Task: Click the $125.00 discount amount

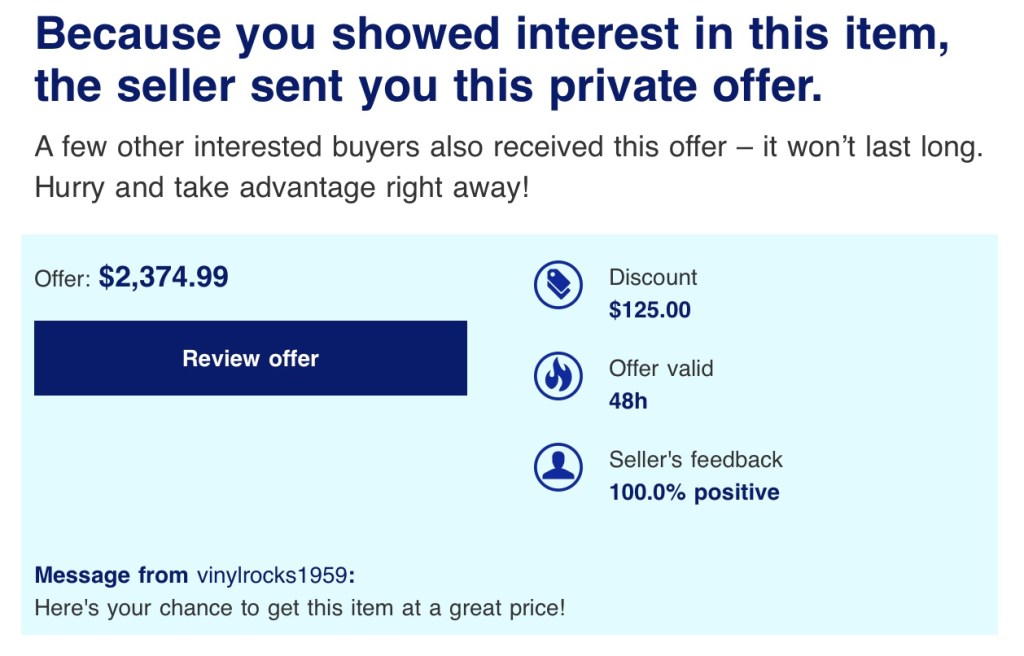Action: 649,310
